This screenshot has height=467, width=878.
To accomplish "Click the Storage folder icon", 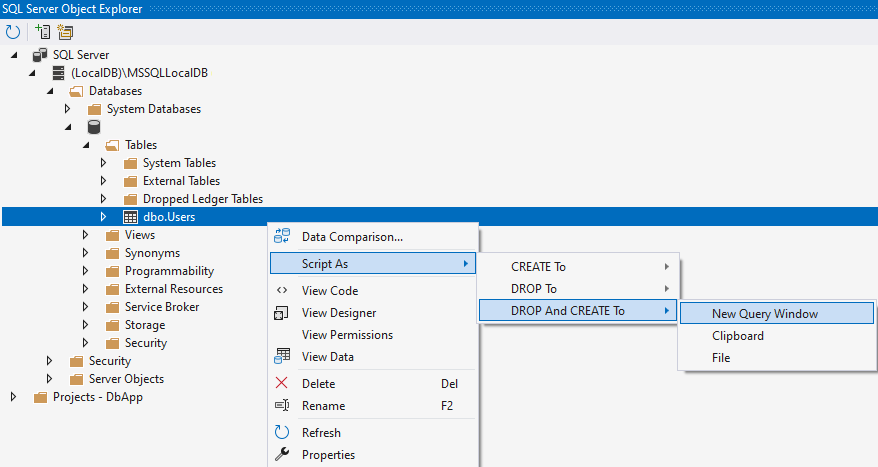I will point(112,325).
